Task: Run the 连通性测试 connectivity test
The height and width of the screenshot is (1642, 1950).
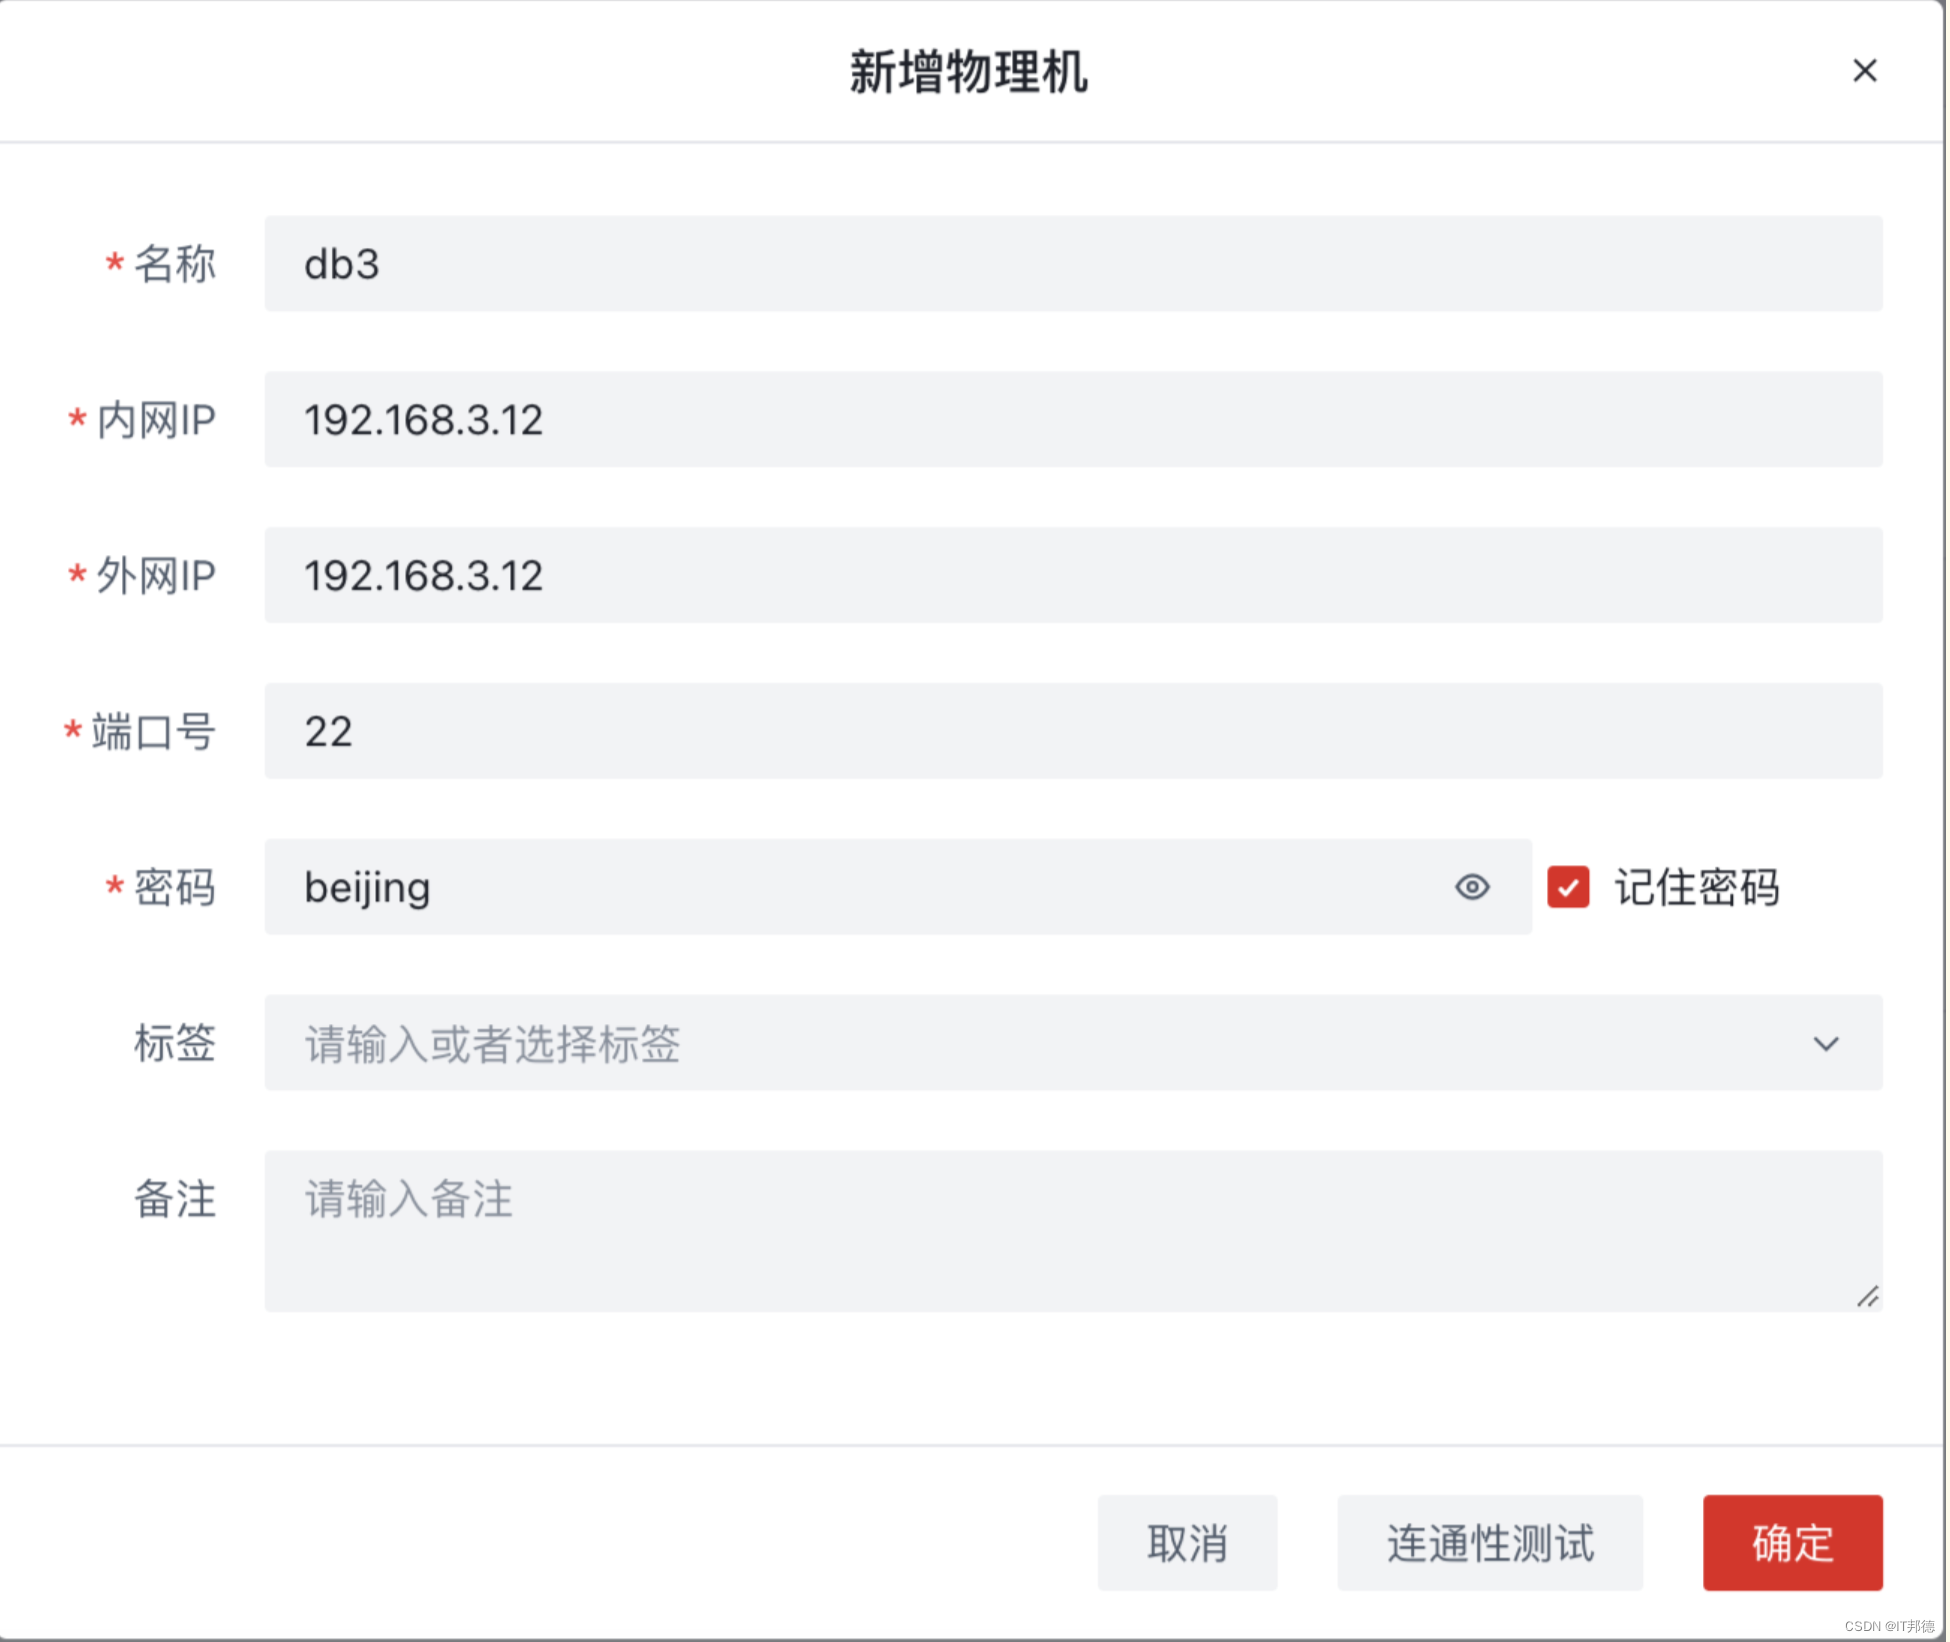Action: (x=1490, y=1543)
